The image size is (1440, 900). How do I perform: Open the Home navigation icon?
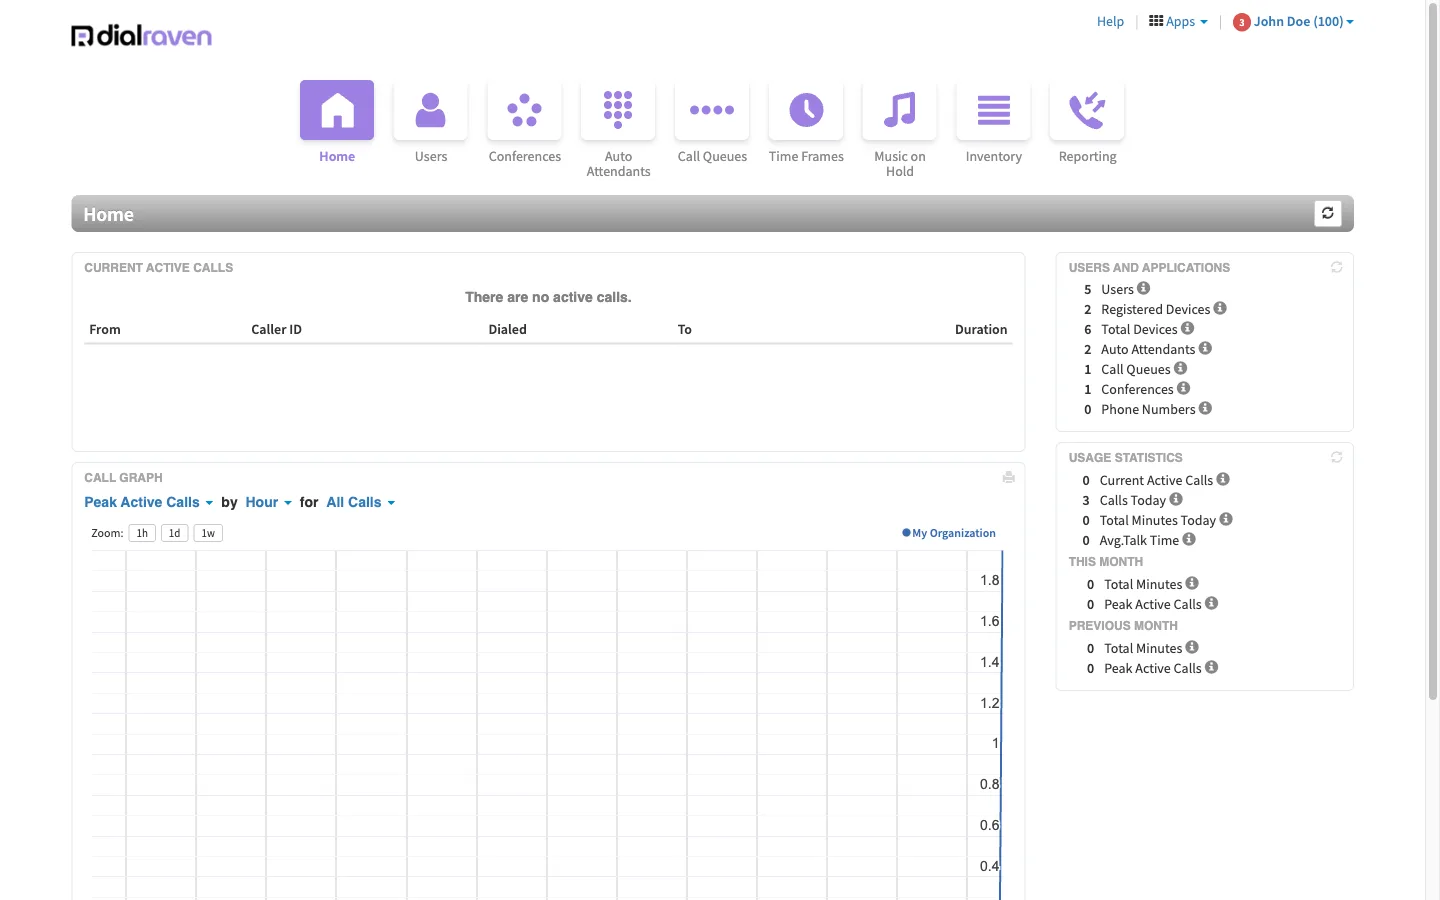(x=337, y=110)
